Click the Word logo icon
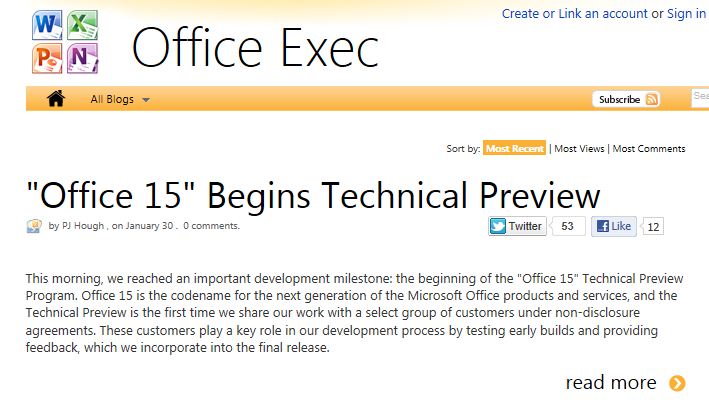 click(x=47, y=25)
